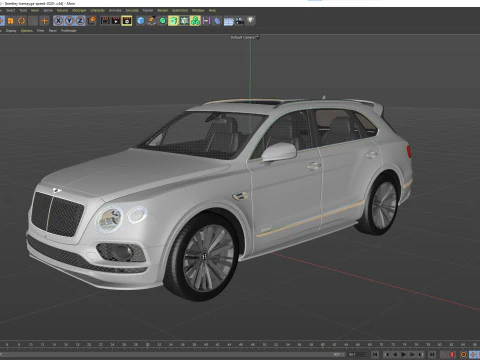
Task: Play animation backward
Action: tap(395, 354)
